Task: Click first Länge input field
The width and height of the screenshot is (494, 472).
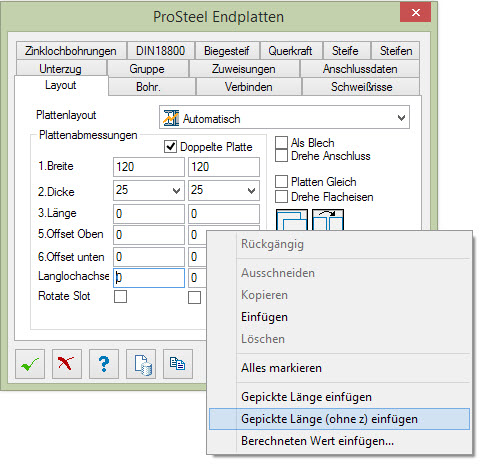Action: [x=149, y=214]
